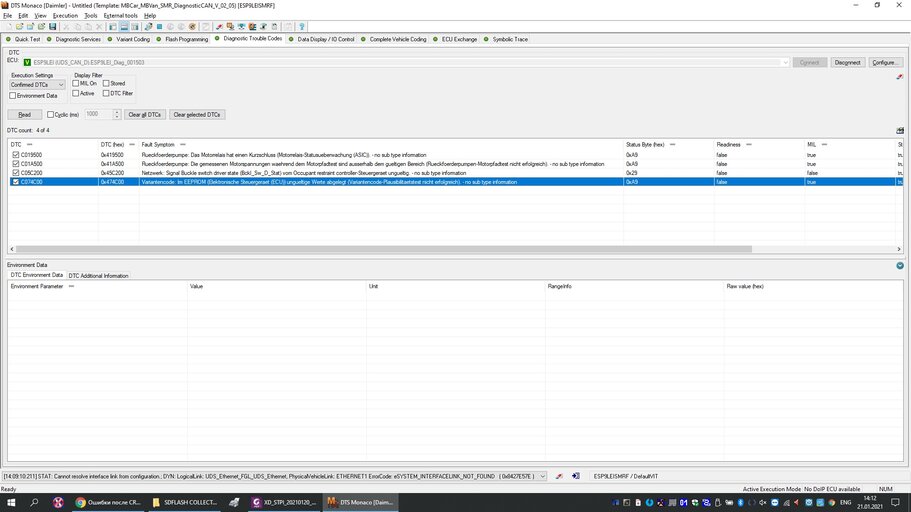Click the DTC table scroll left arrow
The image size is (911, 512).
(12, 249)
